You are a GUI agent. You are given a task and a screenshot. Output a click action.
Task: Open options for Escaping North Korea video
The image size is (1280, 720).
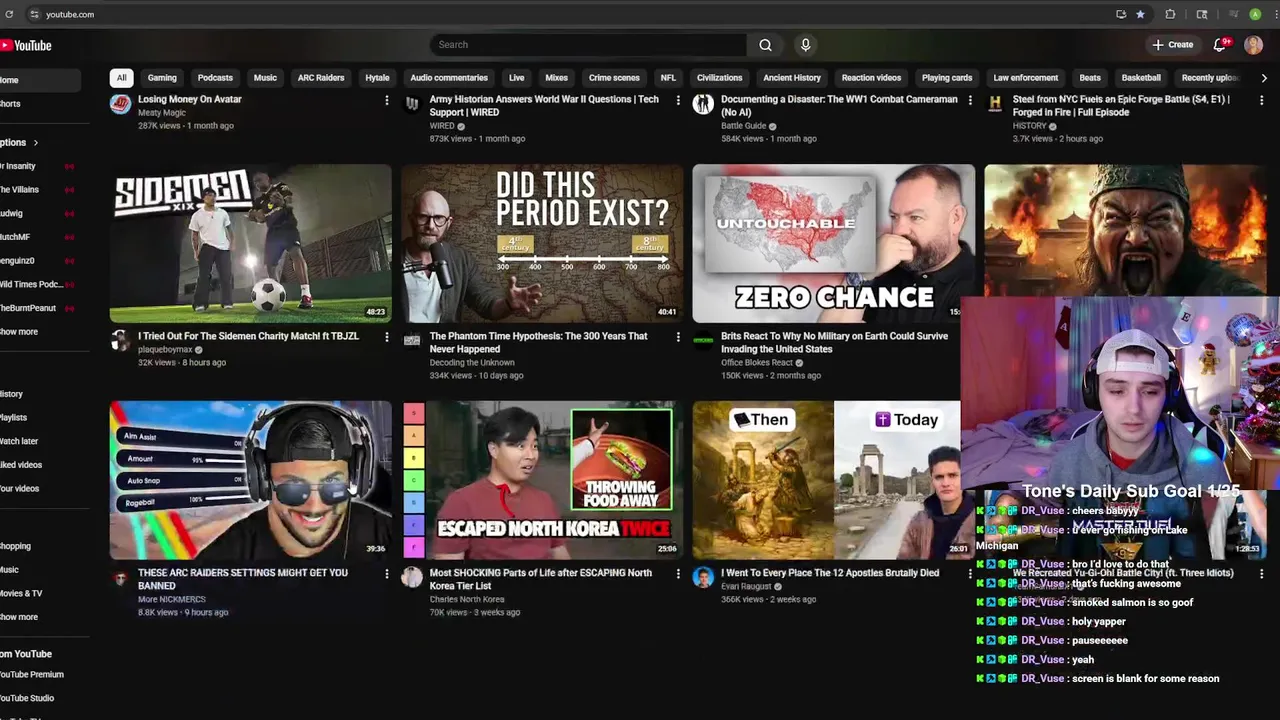pyautogui.click(x=678, y=574)
